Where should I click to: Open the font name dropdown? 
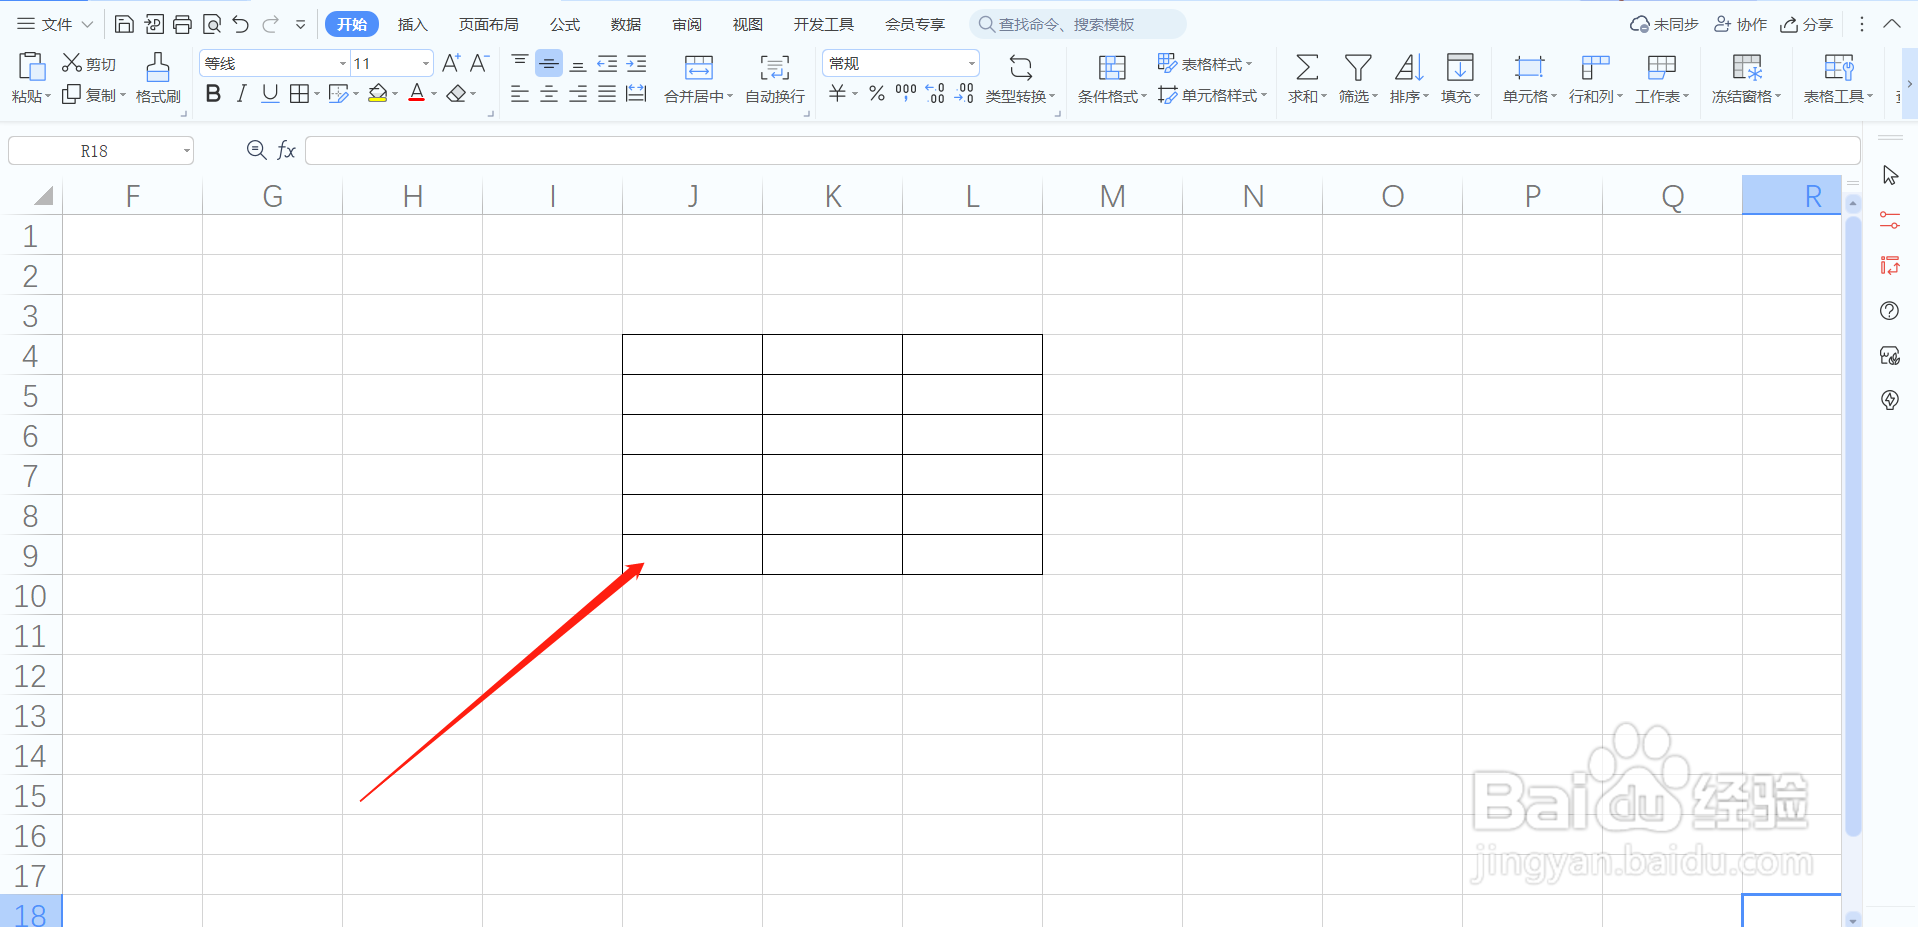(343, 63)
